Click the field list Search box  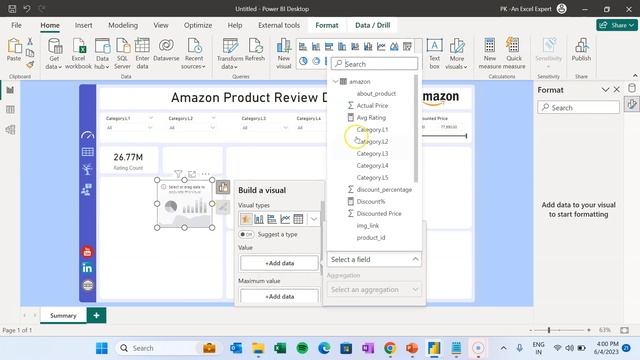pos(375,64)
